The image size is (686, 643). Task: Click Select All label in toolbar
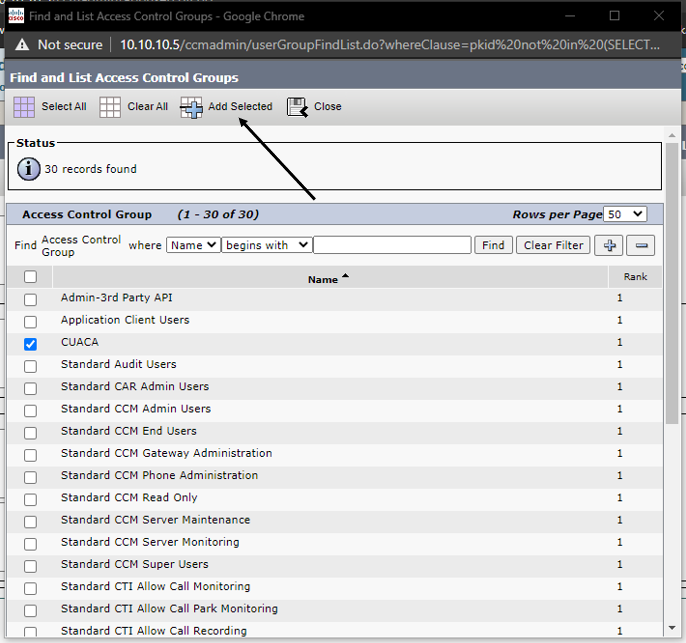(x=64, y=106)
